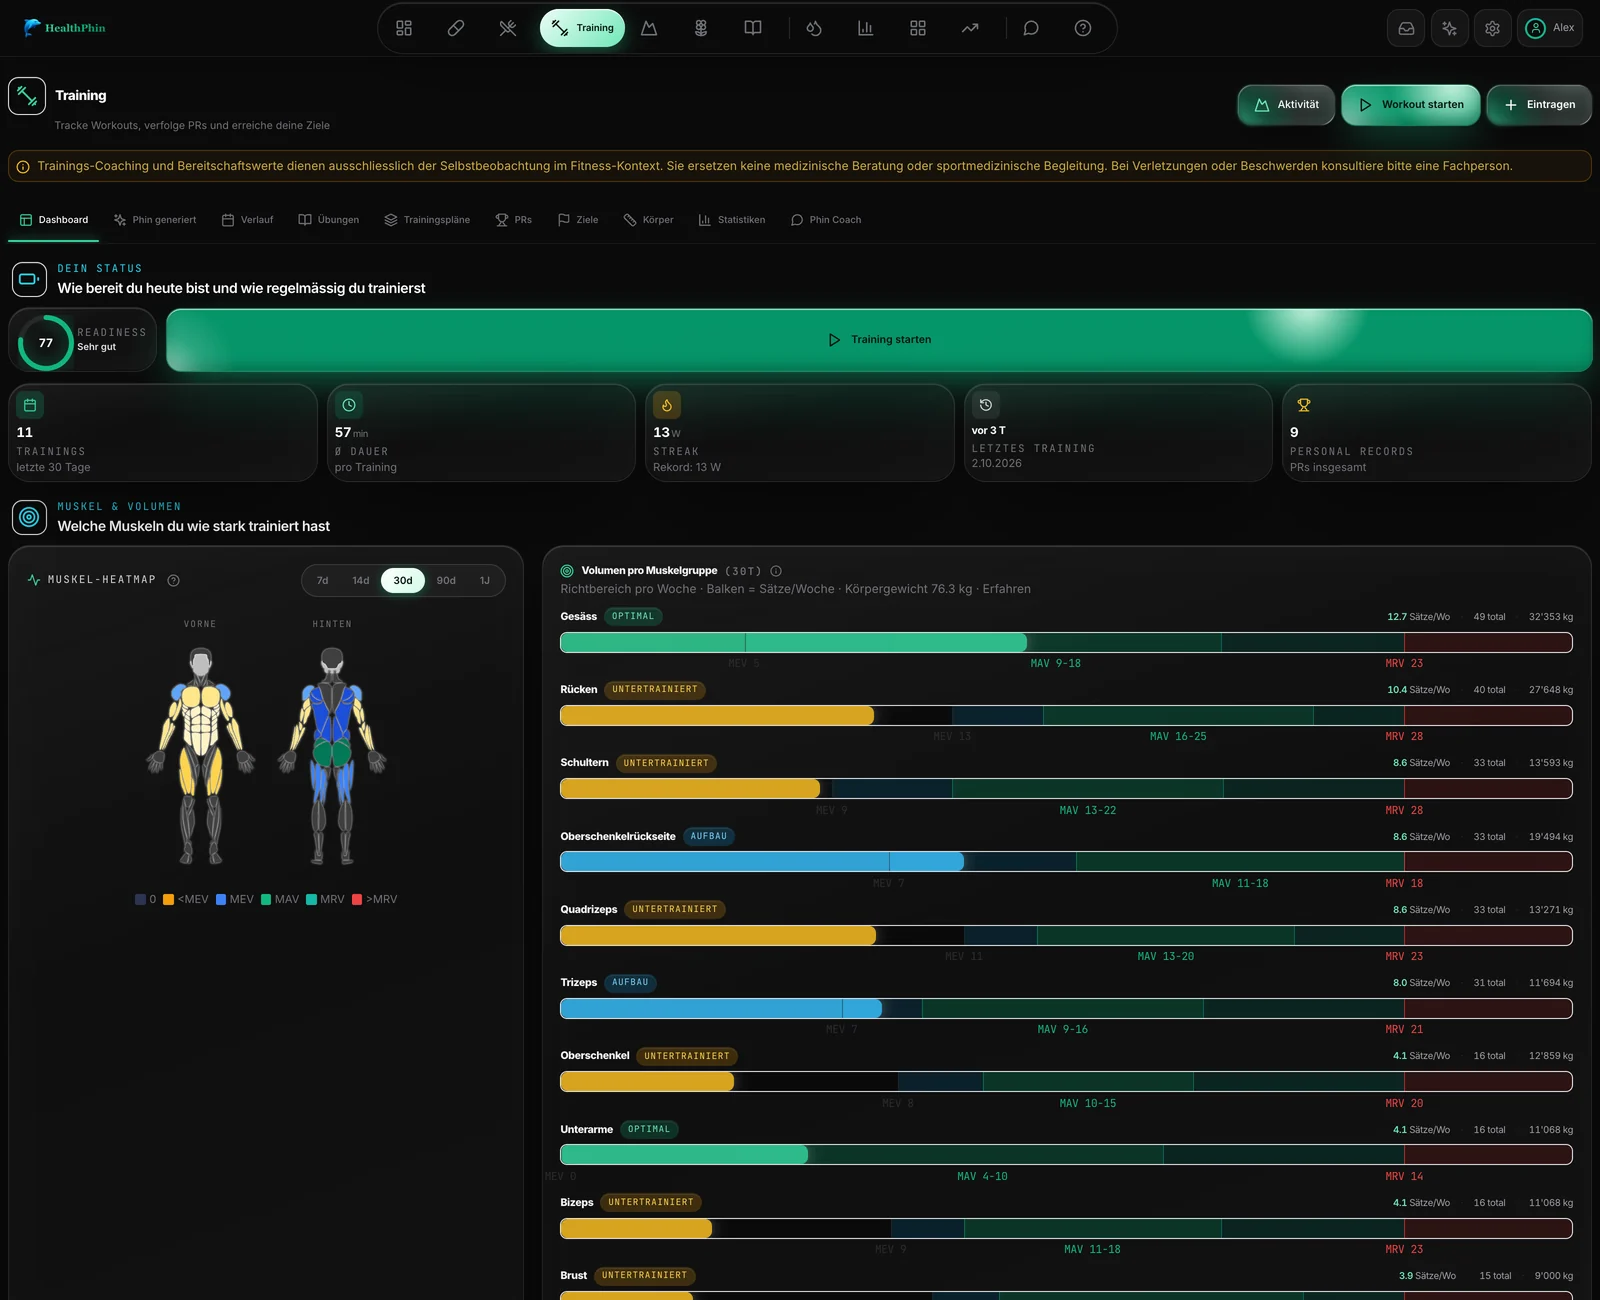Viewport: 1600px width, 1300px height.
Task: Click the trending-up arrow icon
Action: 970,28
